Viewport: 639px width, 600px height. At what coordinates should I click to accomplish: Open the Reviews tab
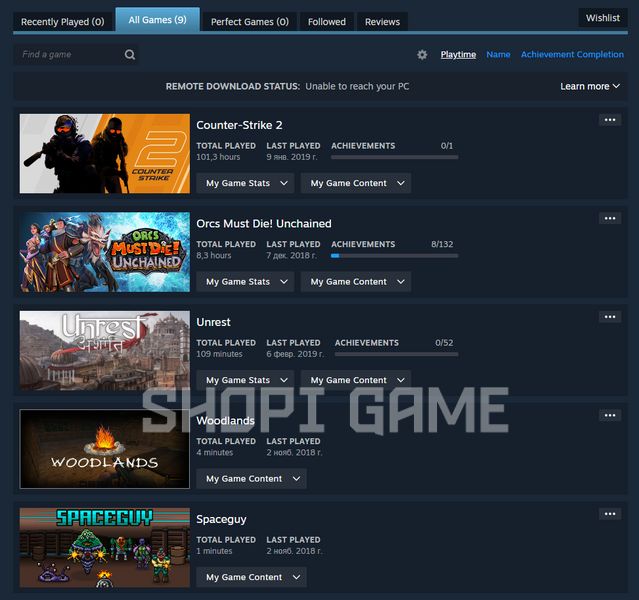pos(382,22)
